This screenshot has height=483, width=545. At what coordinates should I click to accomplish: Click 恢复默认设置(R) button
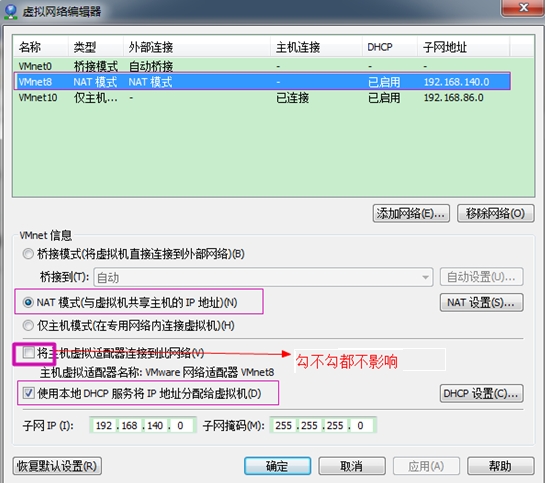(57, 466)
